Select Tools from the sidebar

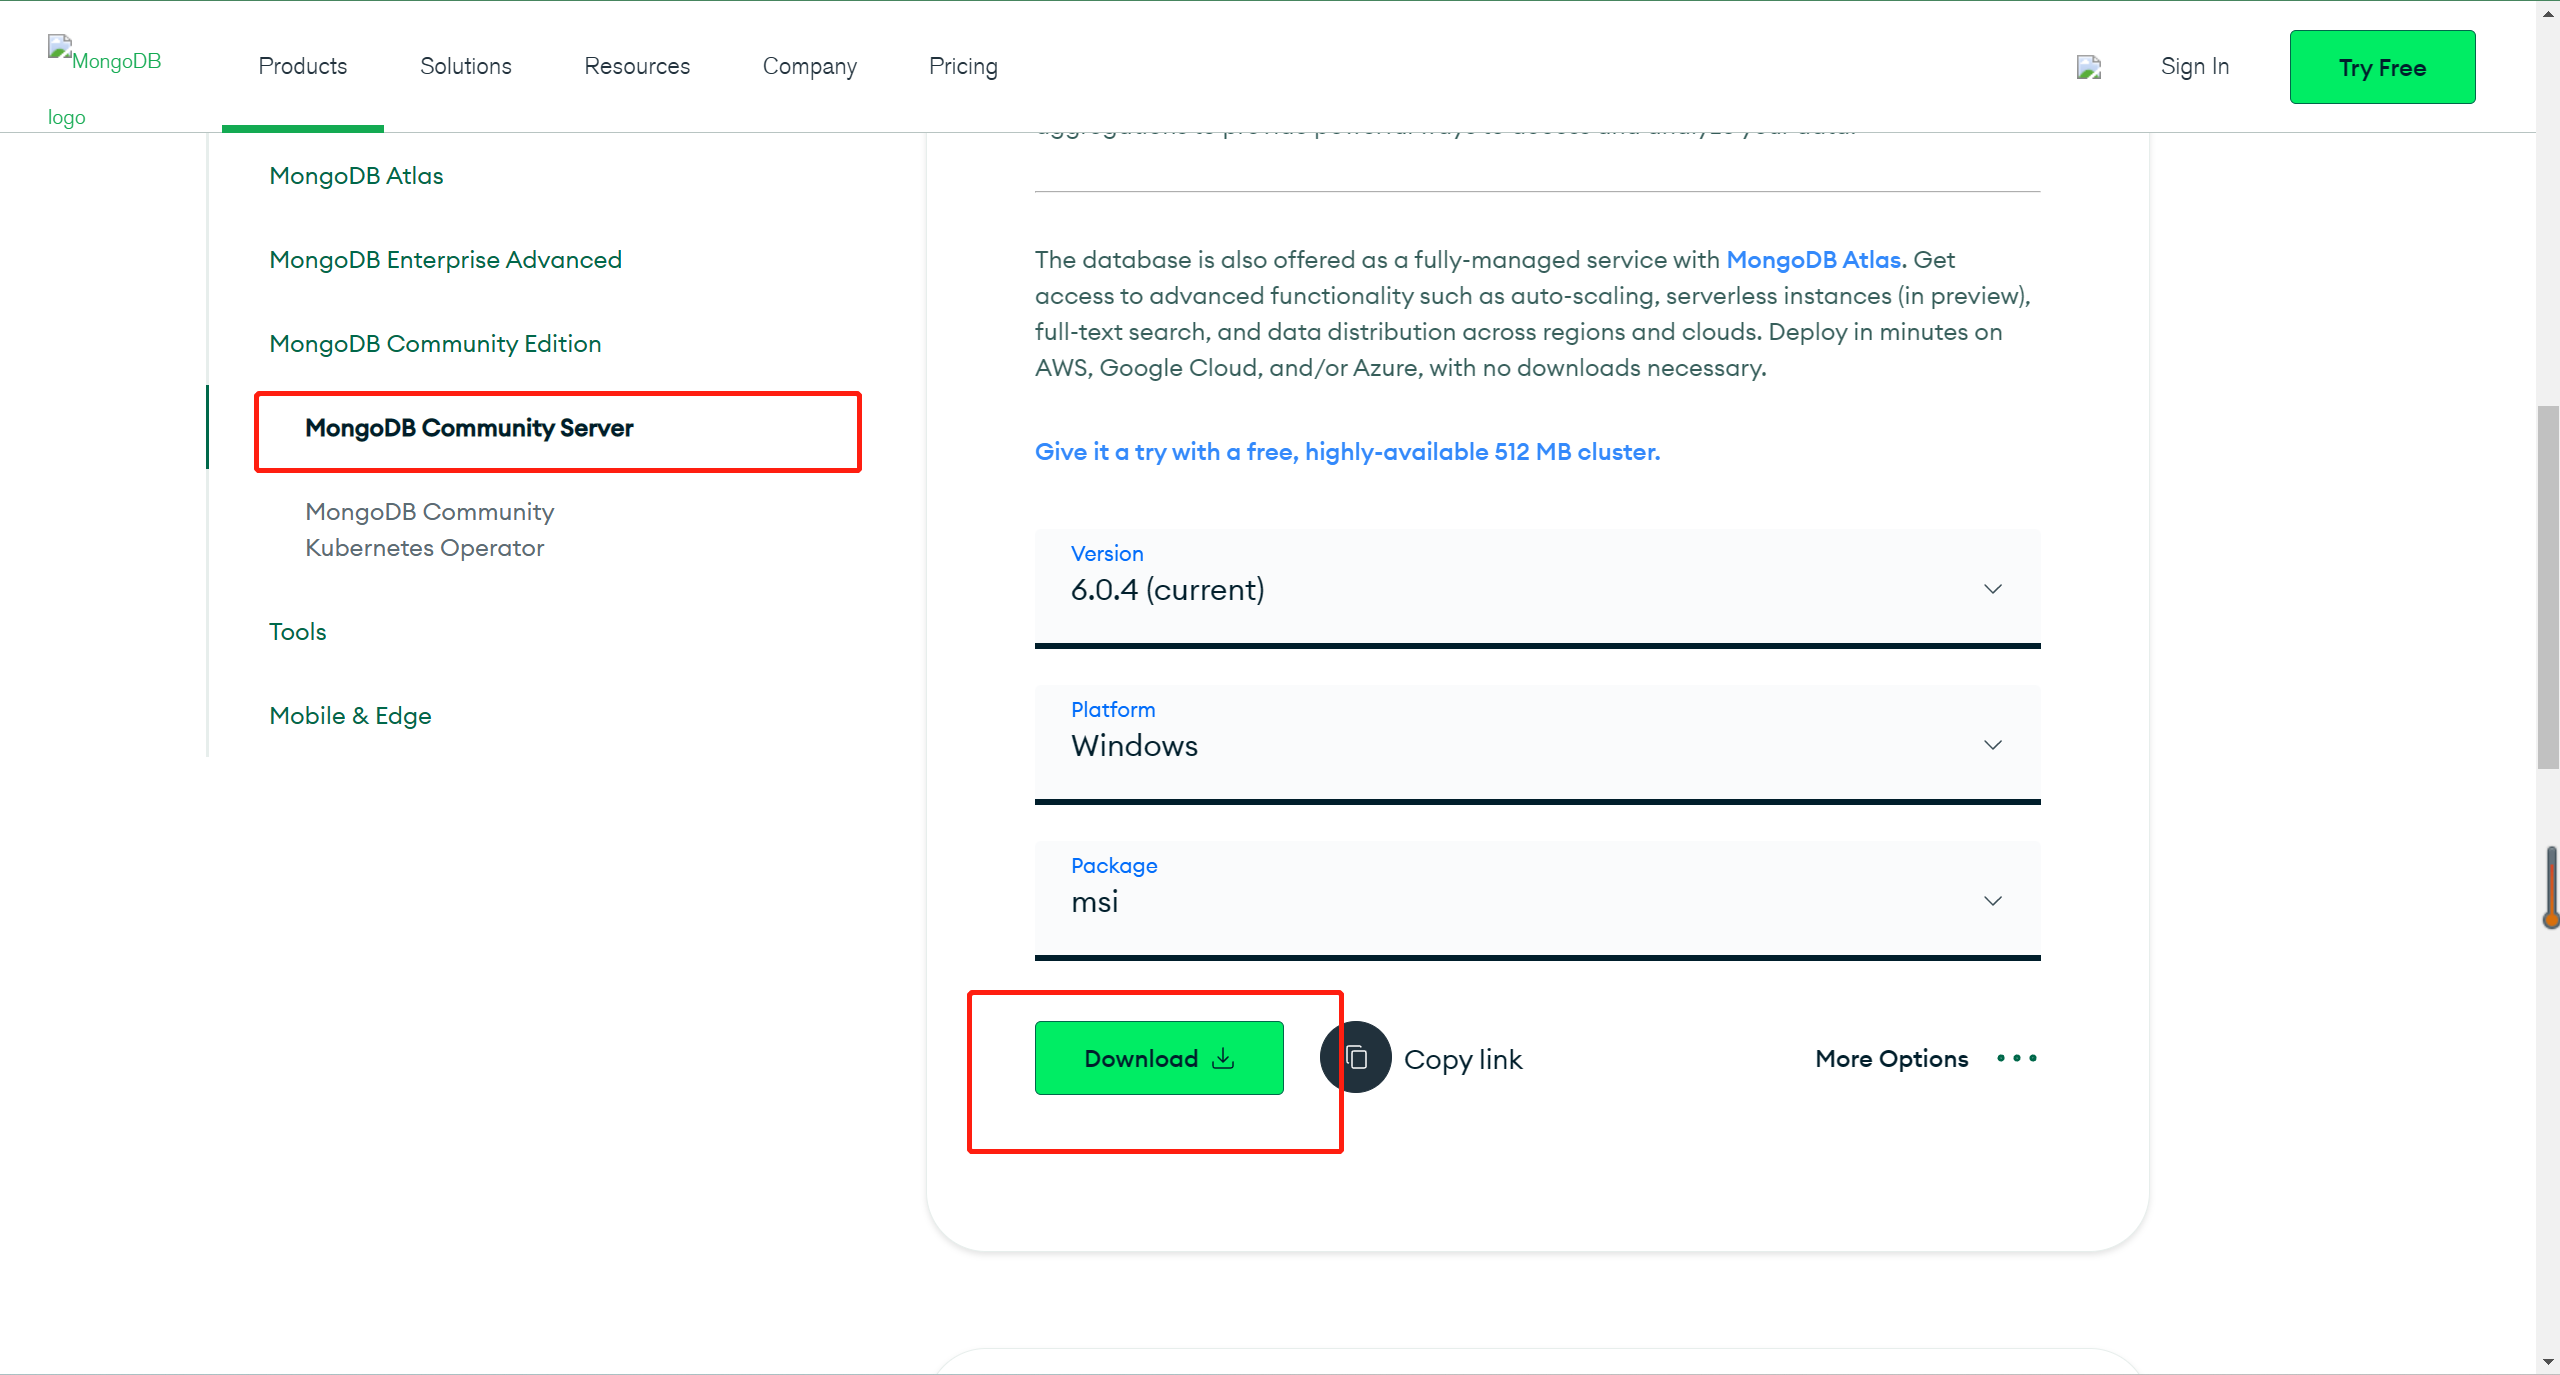296,630
